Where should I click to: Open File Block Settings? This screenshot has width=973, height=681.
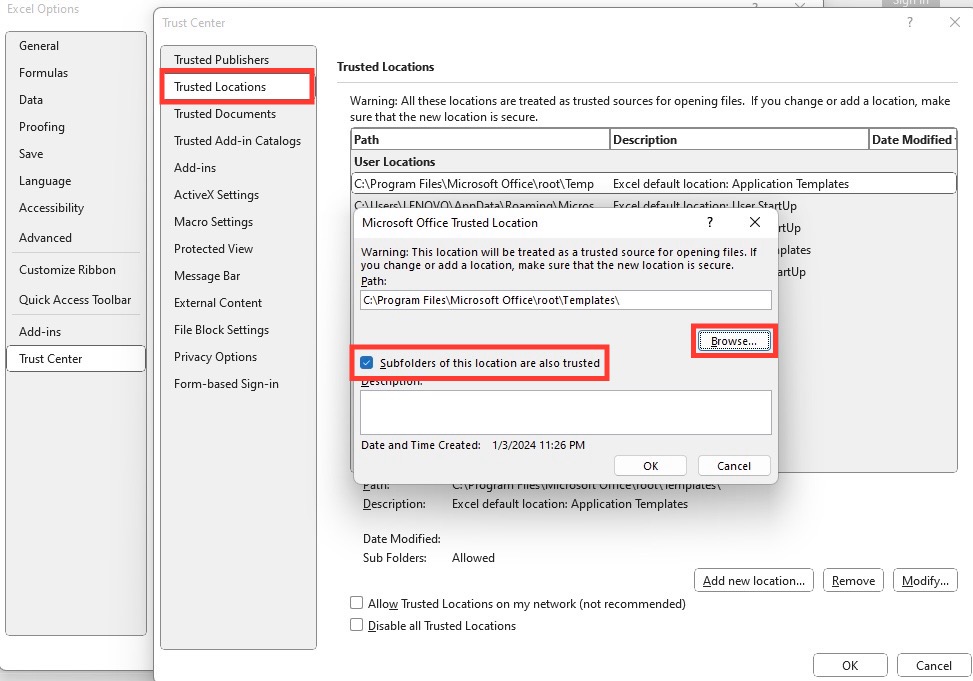tap(221, 330)
